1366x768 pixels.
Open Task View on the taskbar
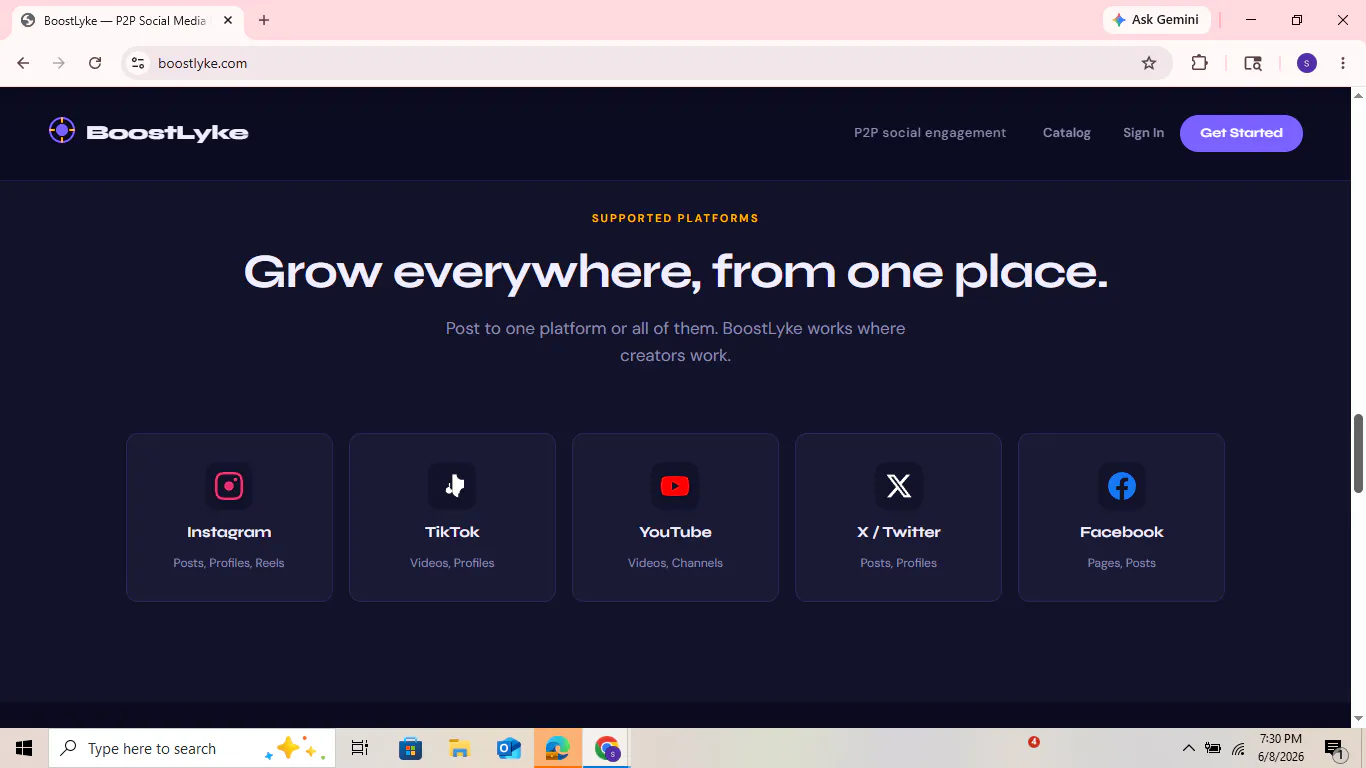coord(360,748)
